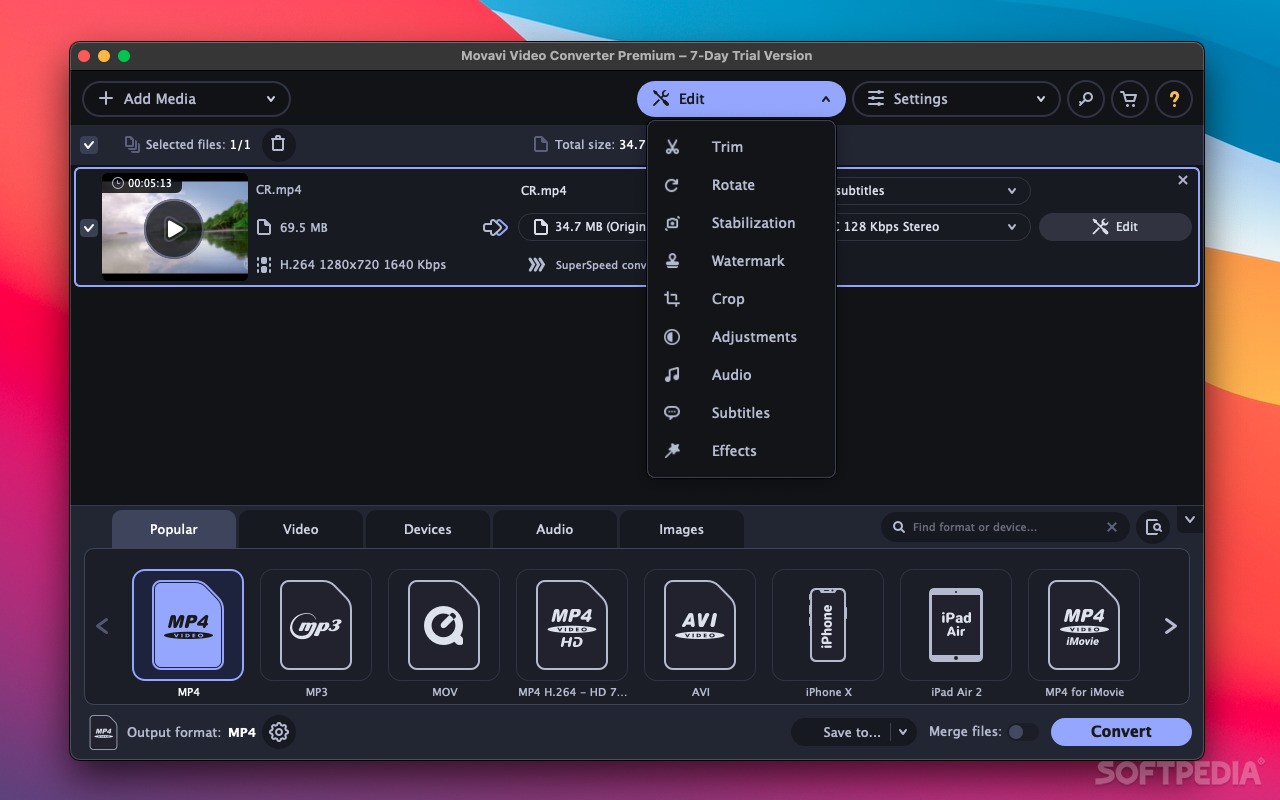Select the Trim option in Edit menu
Image resolution: width=1280 pixels, height=800 pixels.
(727, 147)
